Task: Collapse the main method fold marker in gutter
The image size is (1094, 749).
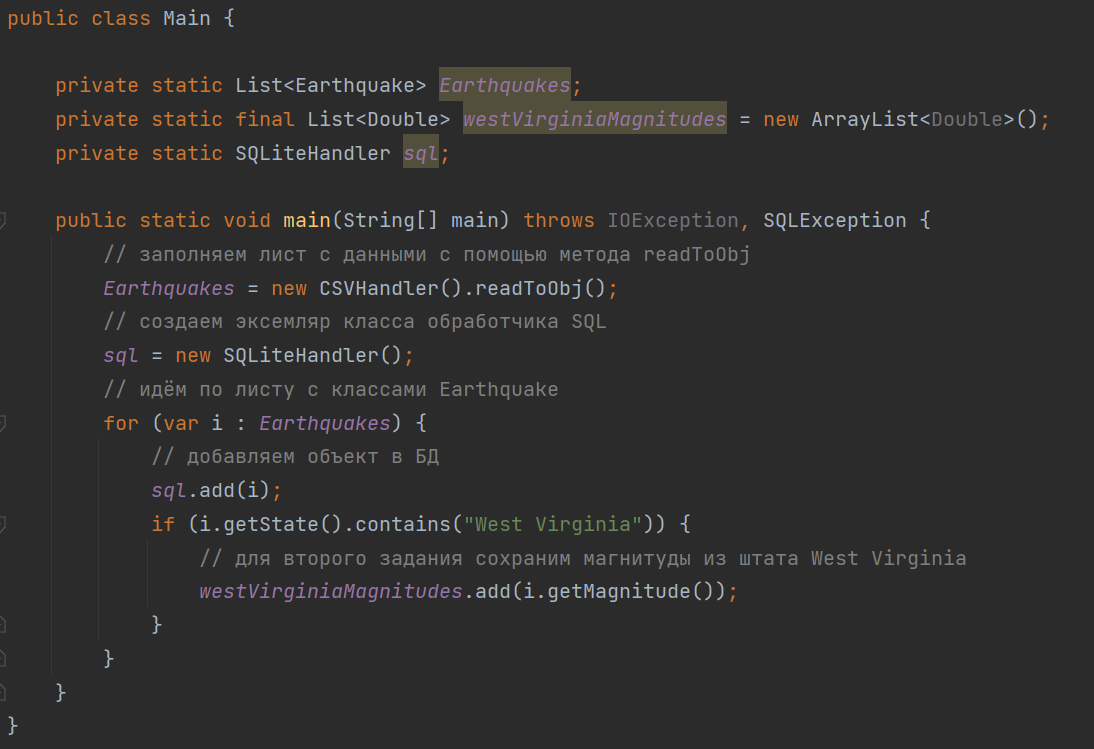Action: coord(2,221)
